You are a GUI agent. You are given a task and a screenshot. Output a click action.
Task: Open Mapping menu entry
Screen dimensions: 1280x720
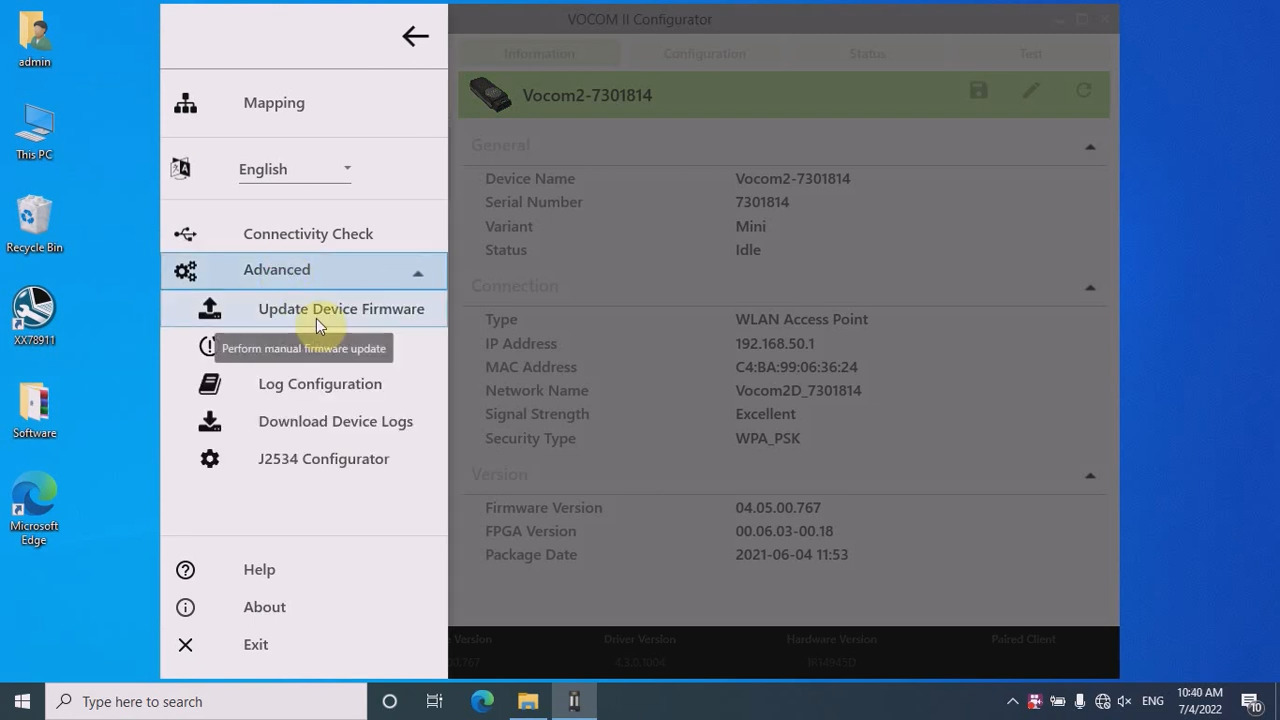coord(274,103)
